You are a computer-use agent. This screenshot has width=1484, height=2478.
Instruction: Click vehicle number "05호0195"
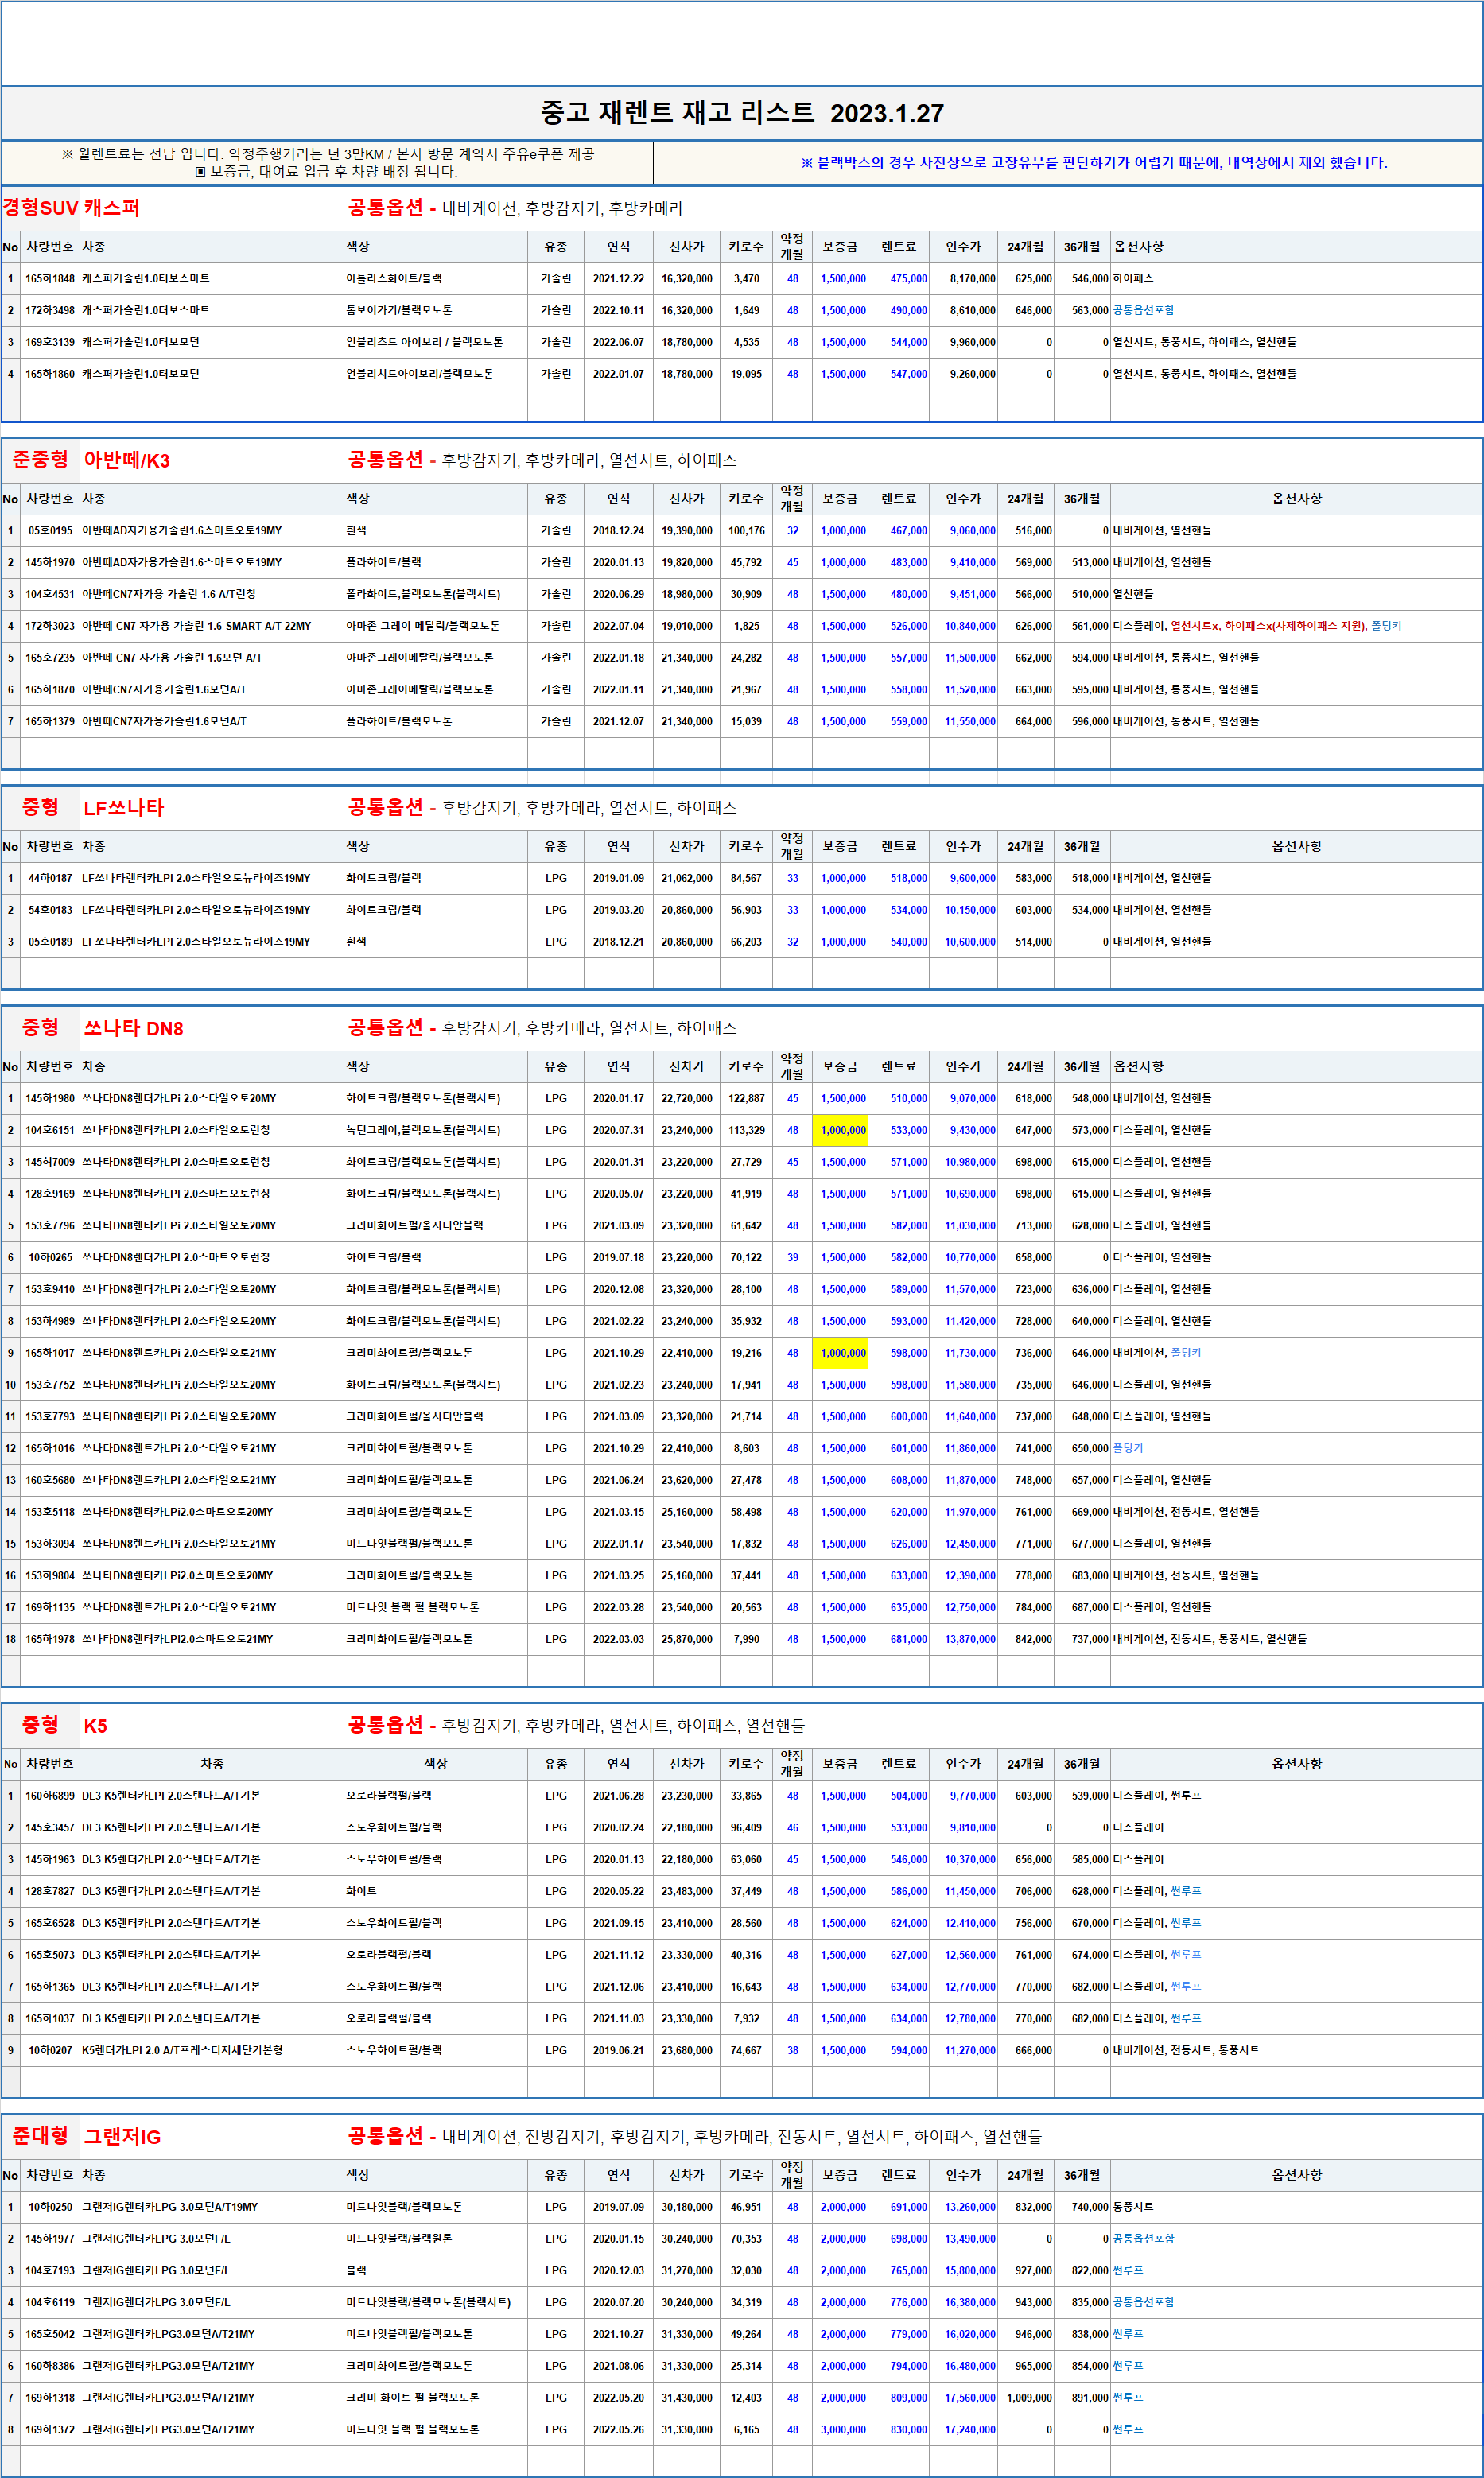(x=50, y=531)
